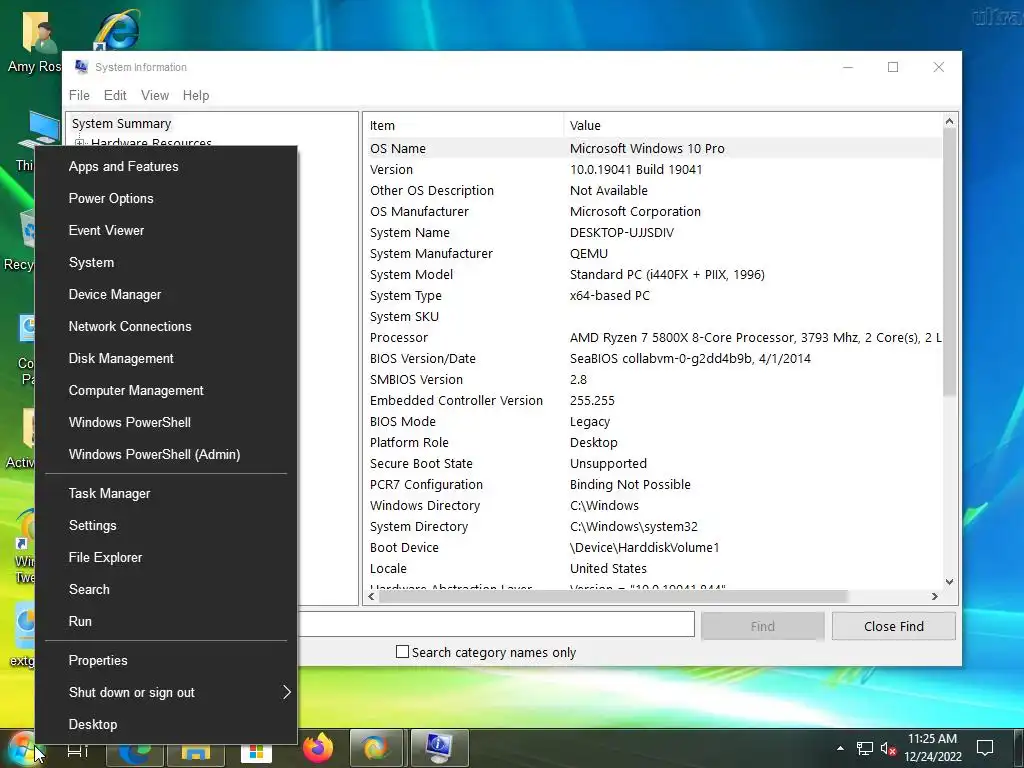Open Event Viewer
Screen dimensions: 1024x768
coord(166,231)
